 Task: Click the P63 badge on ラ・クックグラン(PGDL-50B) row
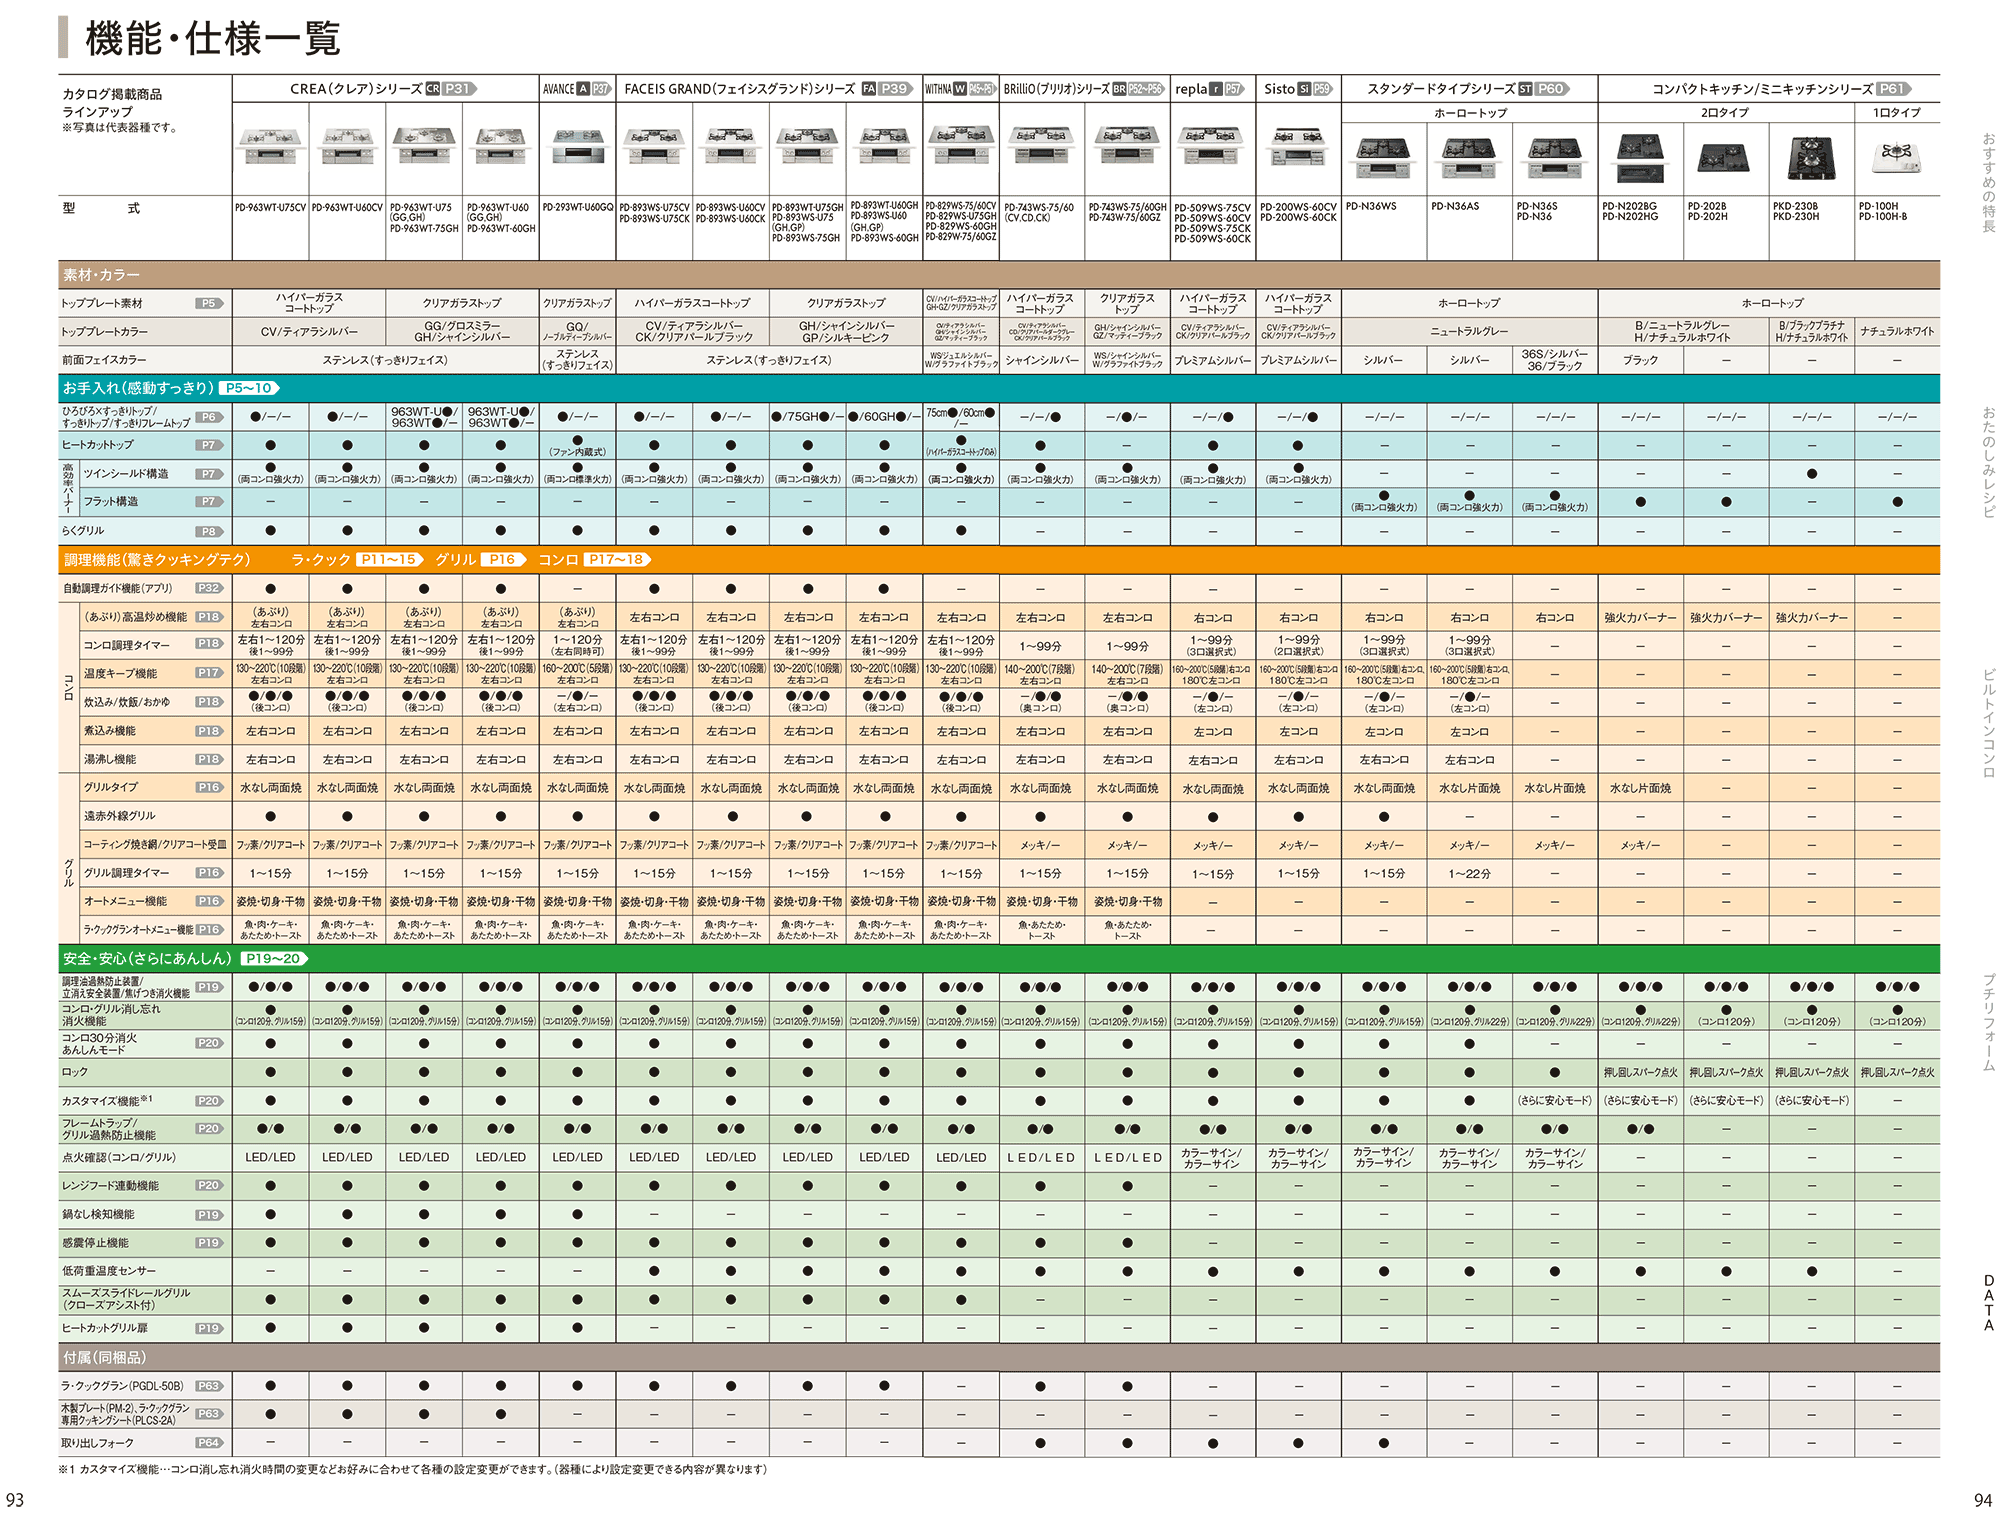[209, 1386]
